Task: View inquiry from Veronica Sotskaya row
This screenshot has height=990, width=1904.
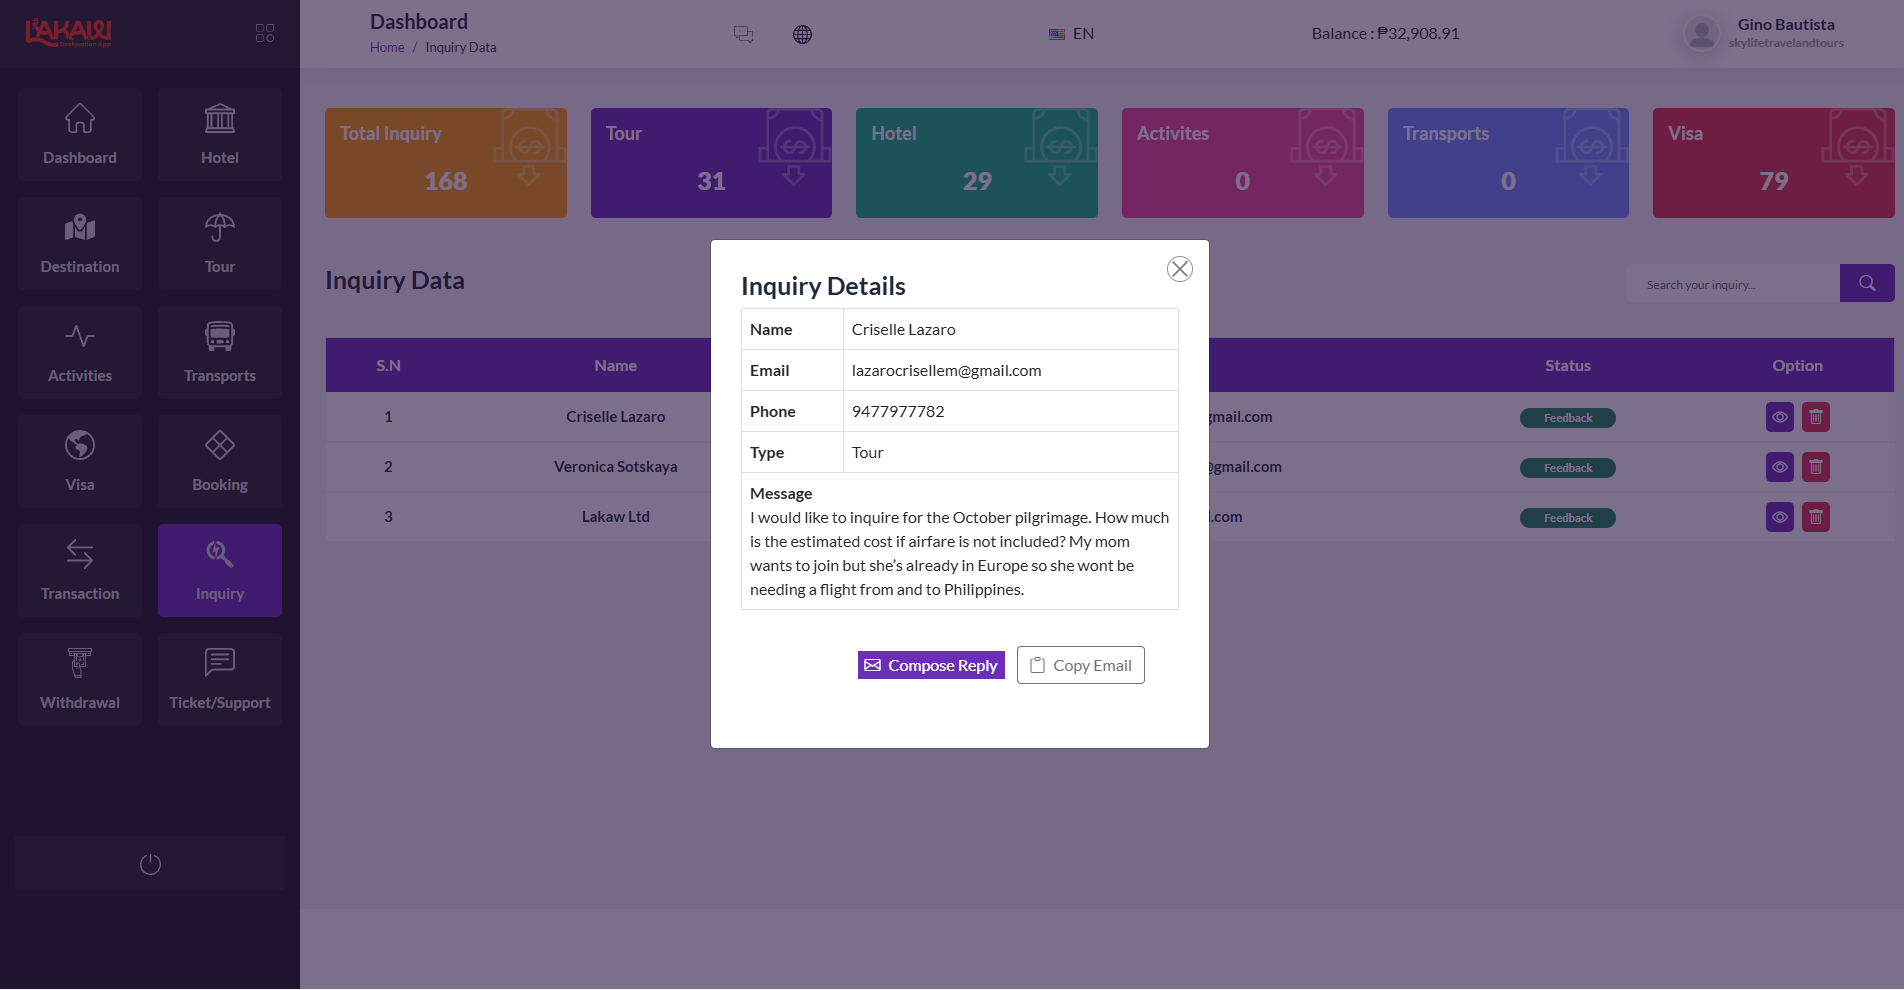Action: pyautogui.click(x=1780, y=467)
